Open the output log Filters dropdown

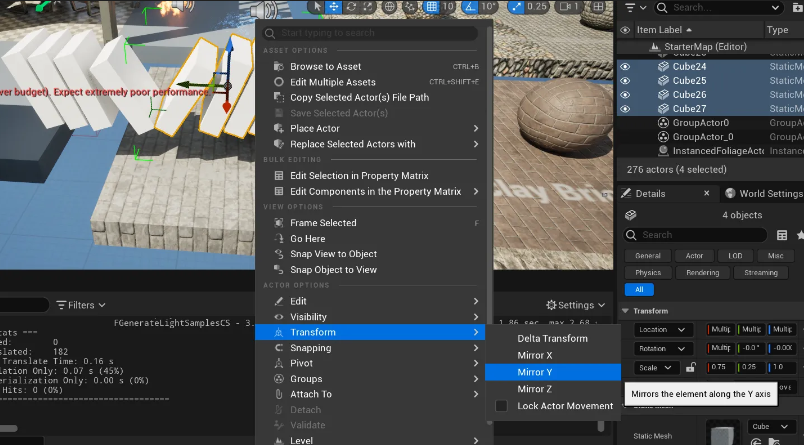click(x=81, y=305)
